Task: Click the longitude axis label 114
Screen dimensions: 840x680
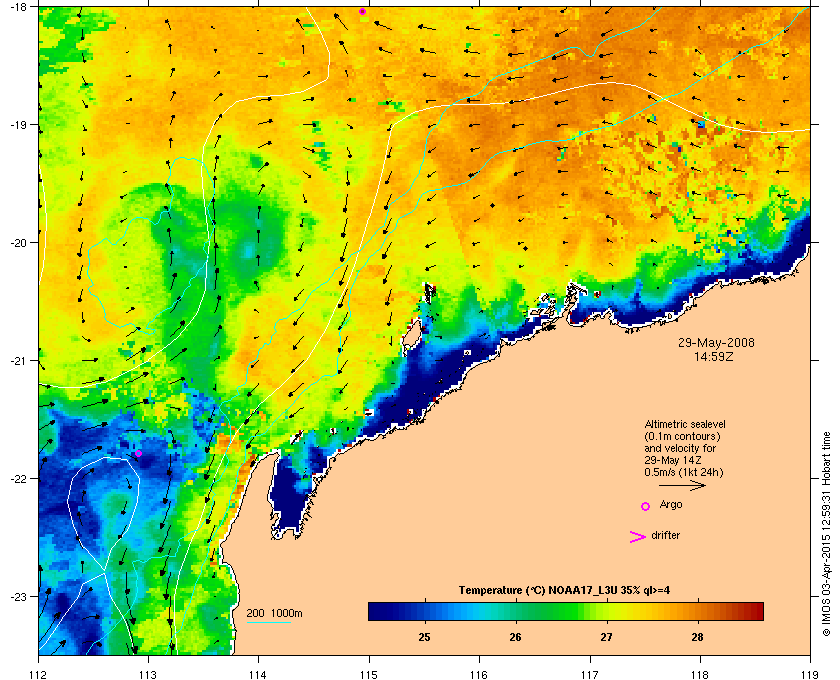Action: (x=258, y=674)
